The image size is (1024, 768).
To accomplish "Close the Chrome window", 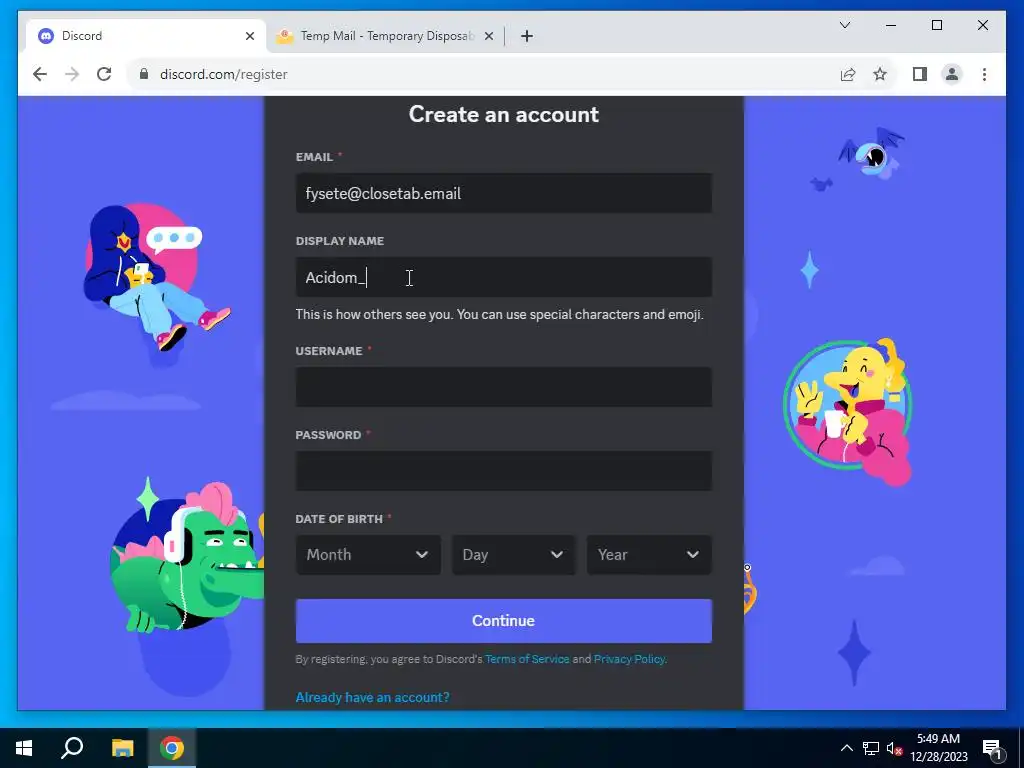I will tap(982, 25).
